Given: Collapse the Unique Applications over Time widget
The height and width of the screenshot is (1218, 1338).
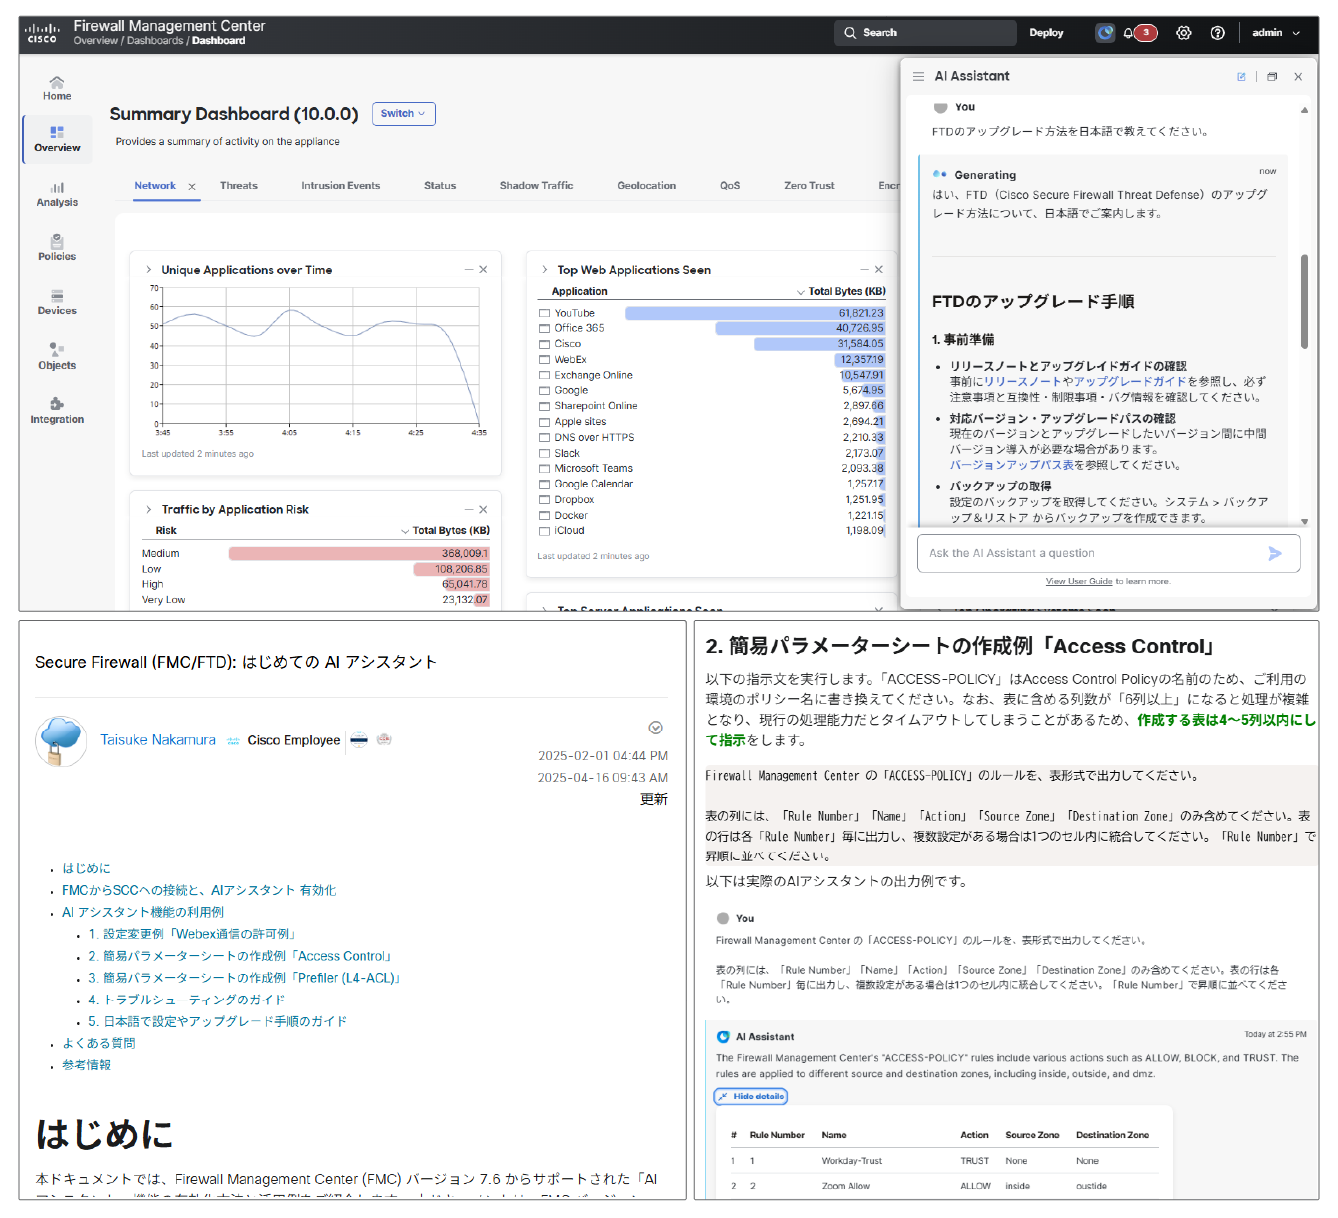Looking at the screenshot, I should 469,270.
